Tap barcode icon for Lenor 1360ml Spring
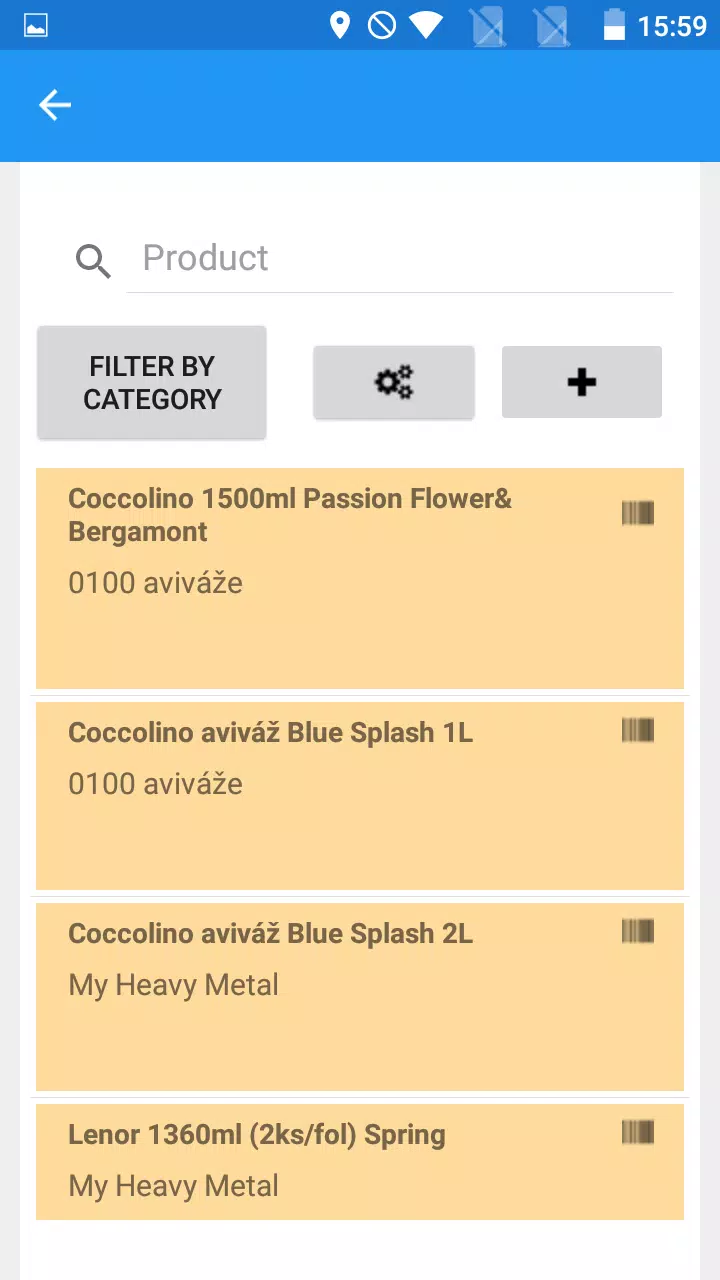The width and height of the screenshot is (720, 1280). tap(638, 1132)
